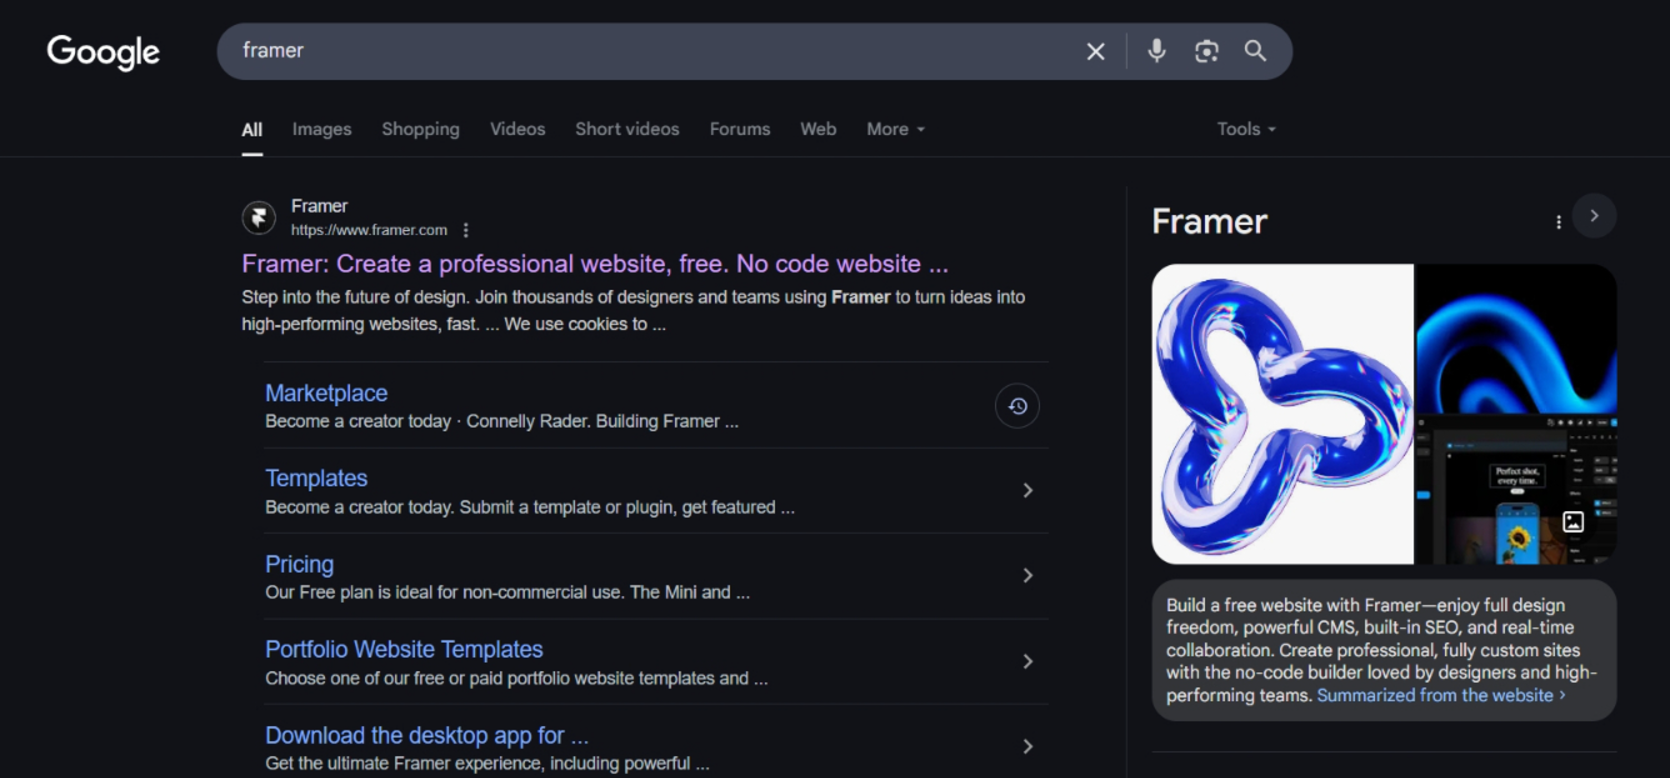Switch to the Shopping tab
The image size is (1670, 778).
(x=421, y=129)
